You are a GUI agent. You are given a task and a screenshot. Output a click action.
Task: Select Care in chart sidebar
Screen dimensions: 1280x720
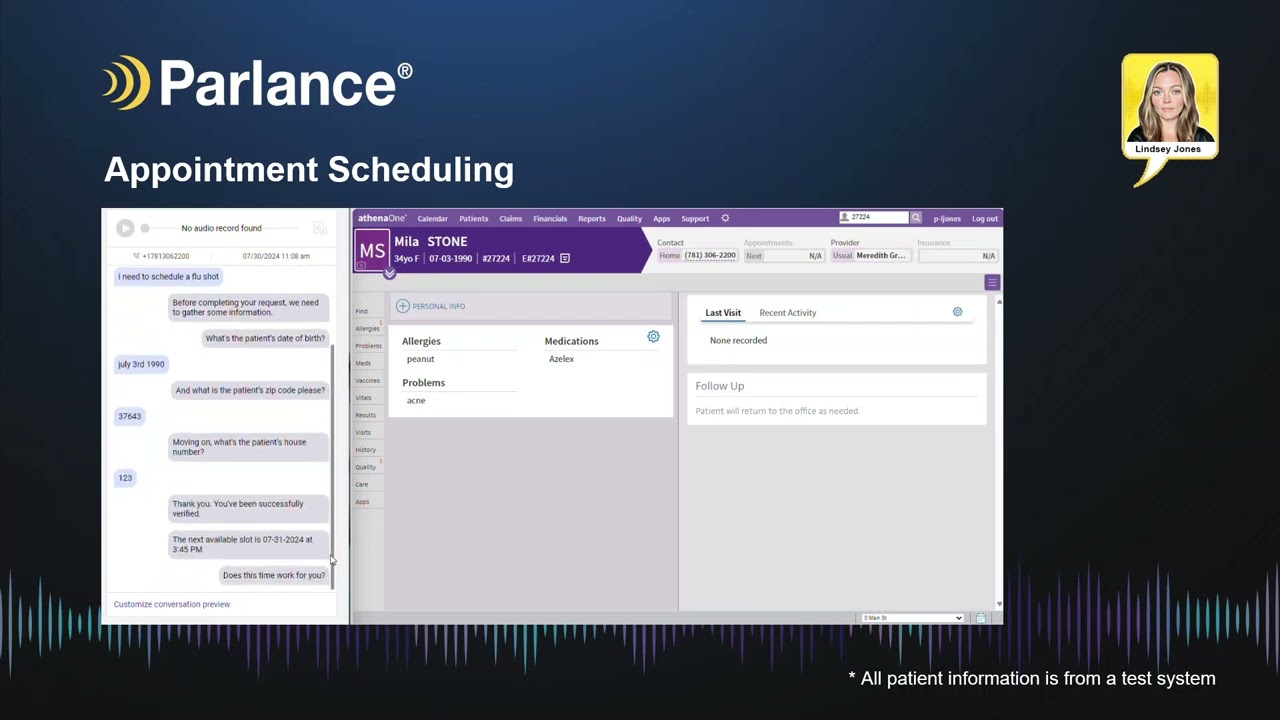(x=361, y=484)
